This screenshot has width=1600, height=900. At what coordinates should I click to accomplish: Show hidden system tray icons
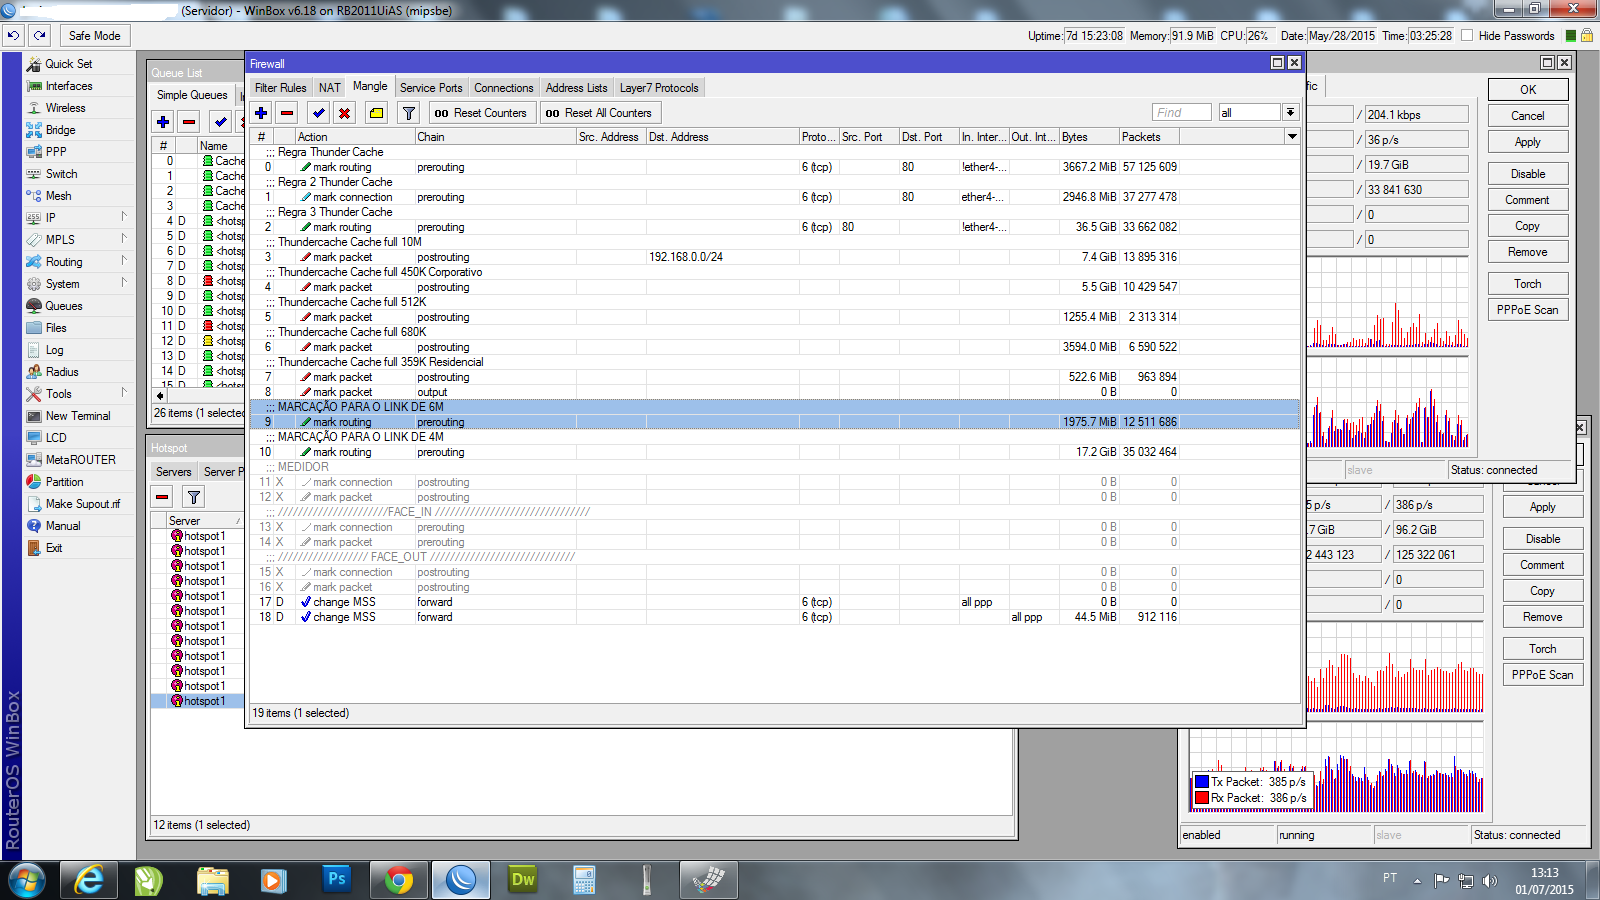1417,881
